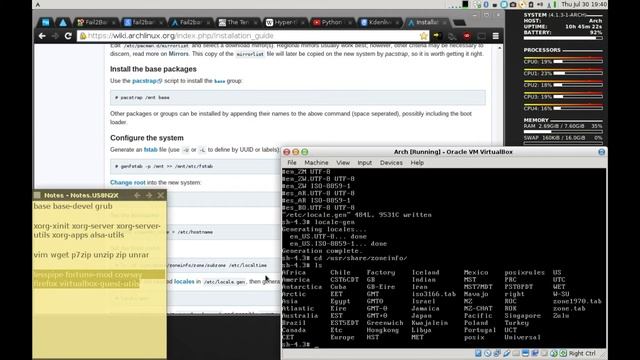Click the "# pacstrap /mnt base" code box
This screenshot has height=360, width=640.
pos(298,98)
